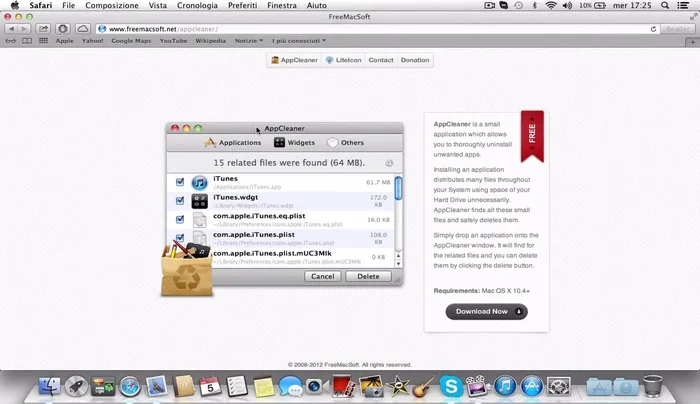Open iTunes from the Dock
The height and width of the screenshot is (404, 700).
(505, 386)
